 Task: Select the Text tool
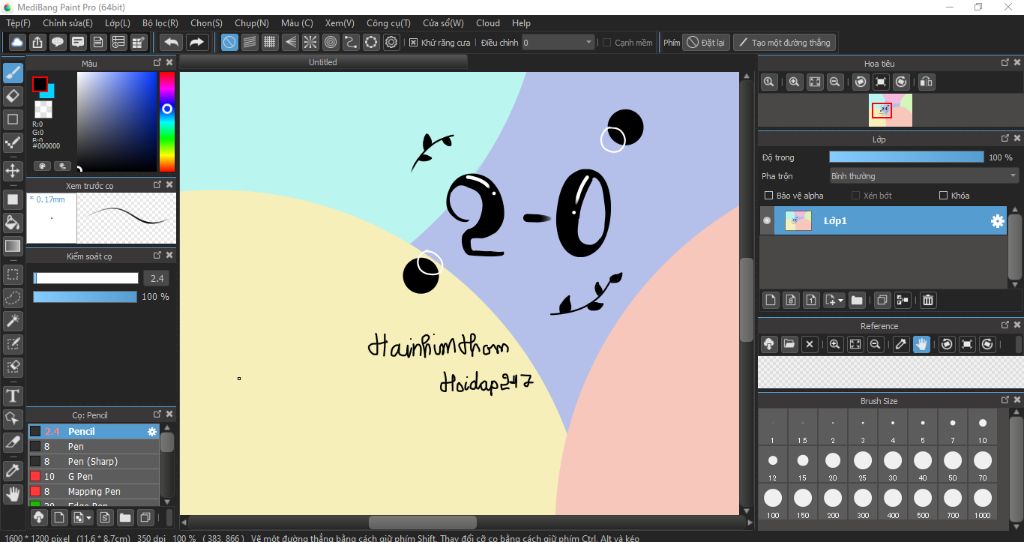[12, 396]
